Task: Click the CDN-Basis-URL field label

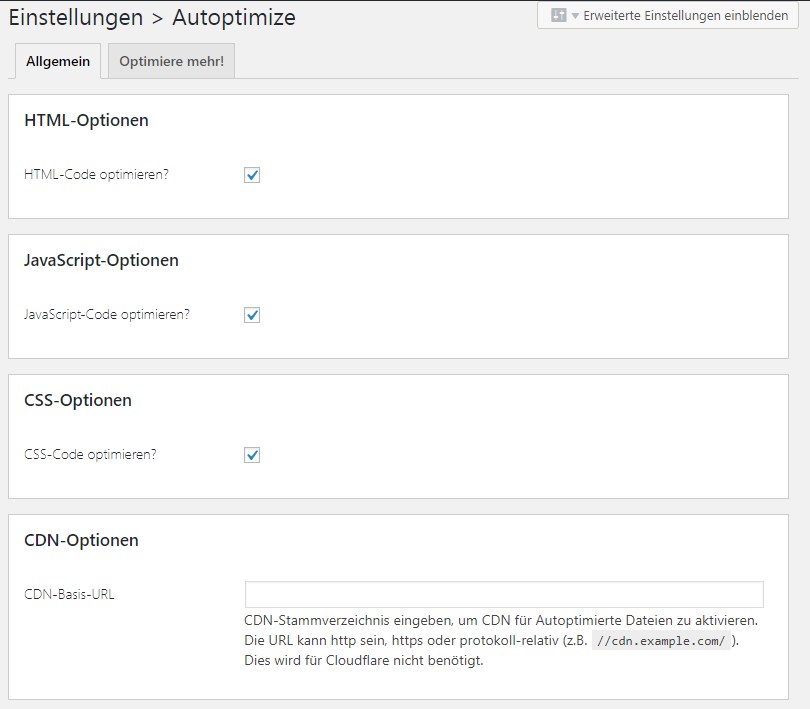Action: point(69,594)
